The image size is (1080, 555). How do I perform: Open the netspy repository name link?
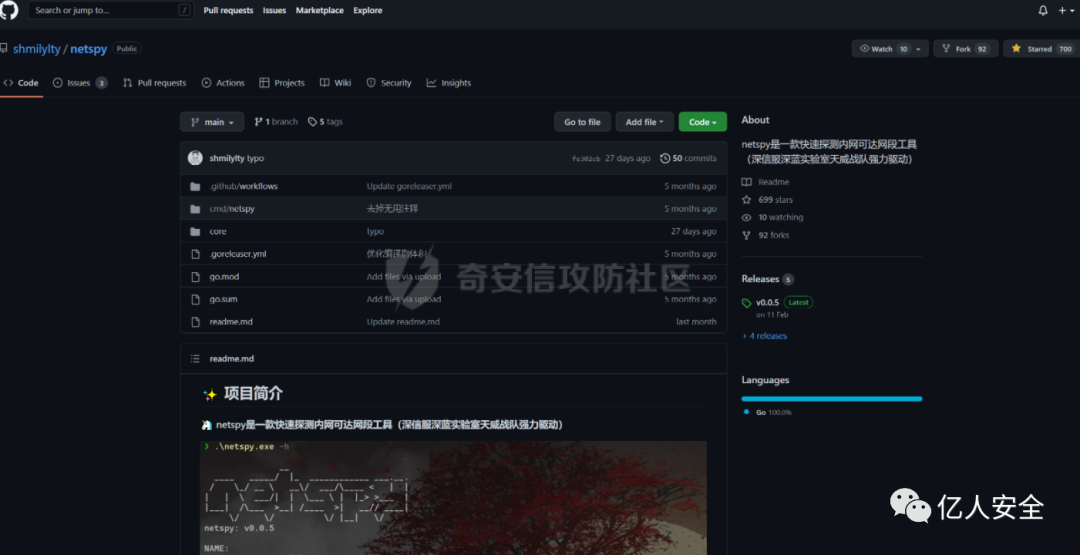pos(88,49)
